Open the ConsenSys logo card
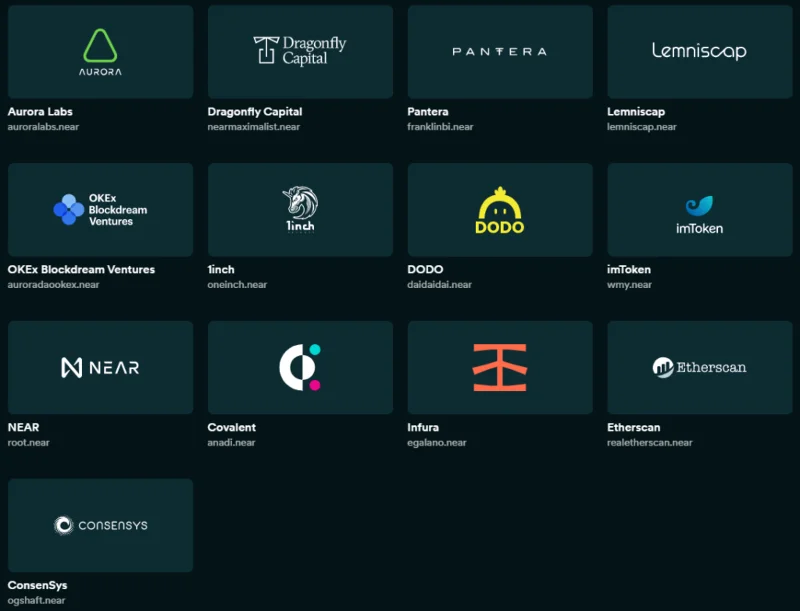This screenshot has width=800, height=611. click(x=101, y=525)
